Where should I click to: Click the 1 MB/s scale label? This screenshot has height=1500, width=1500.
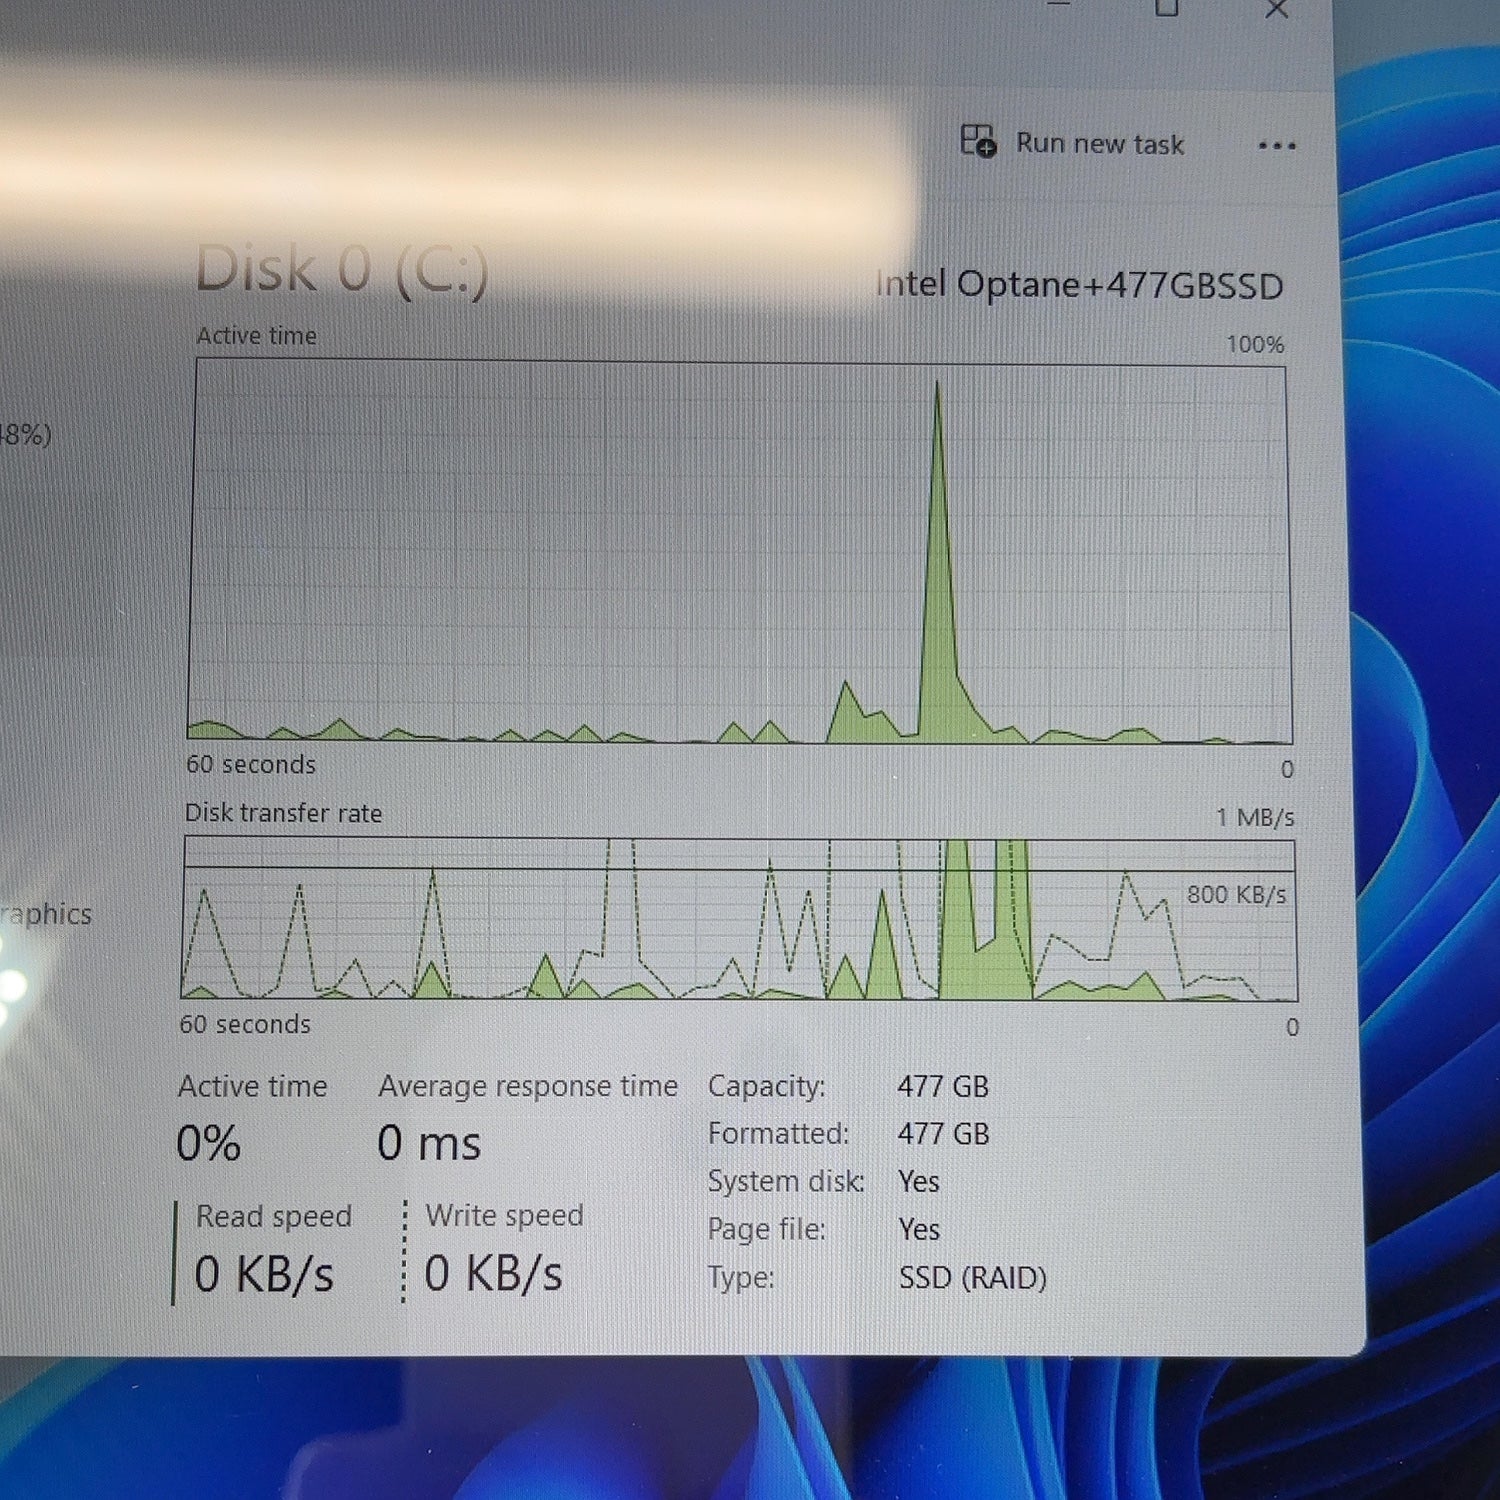coord(1255,818)
